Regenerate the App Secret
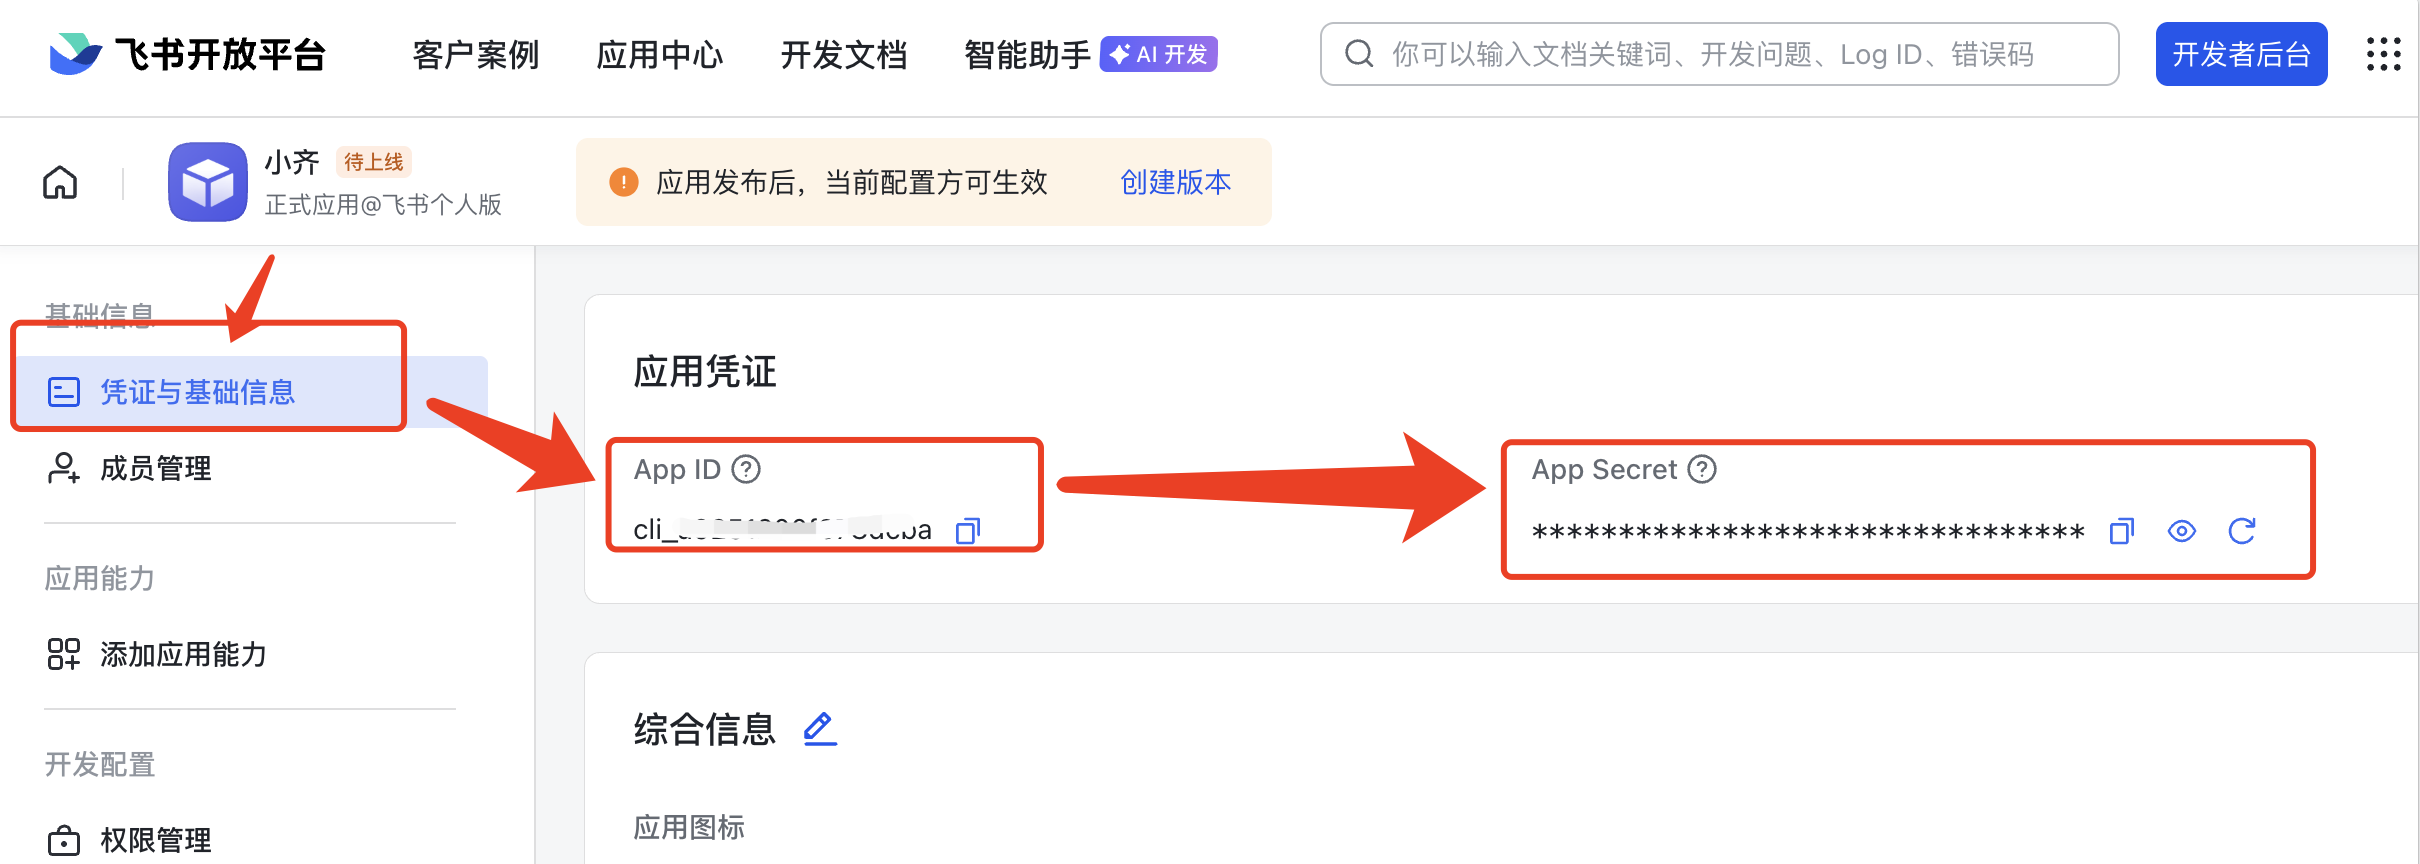 (x=2242, y=531)
